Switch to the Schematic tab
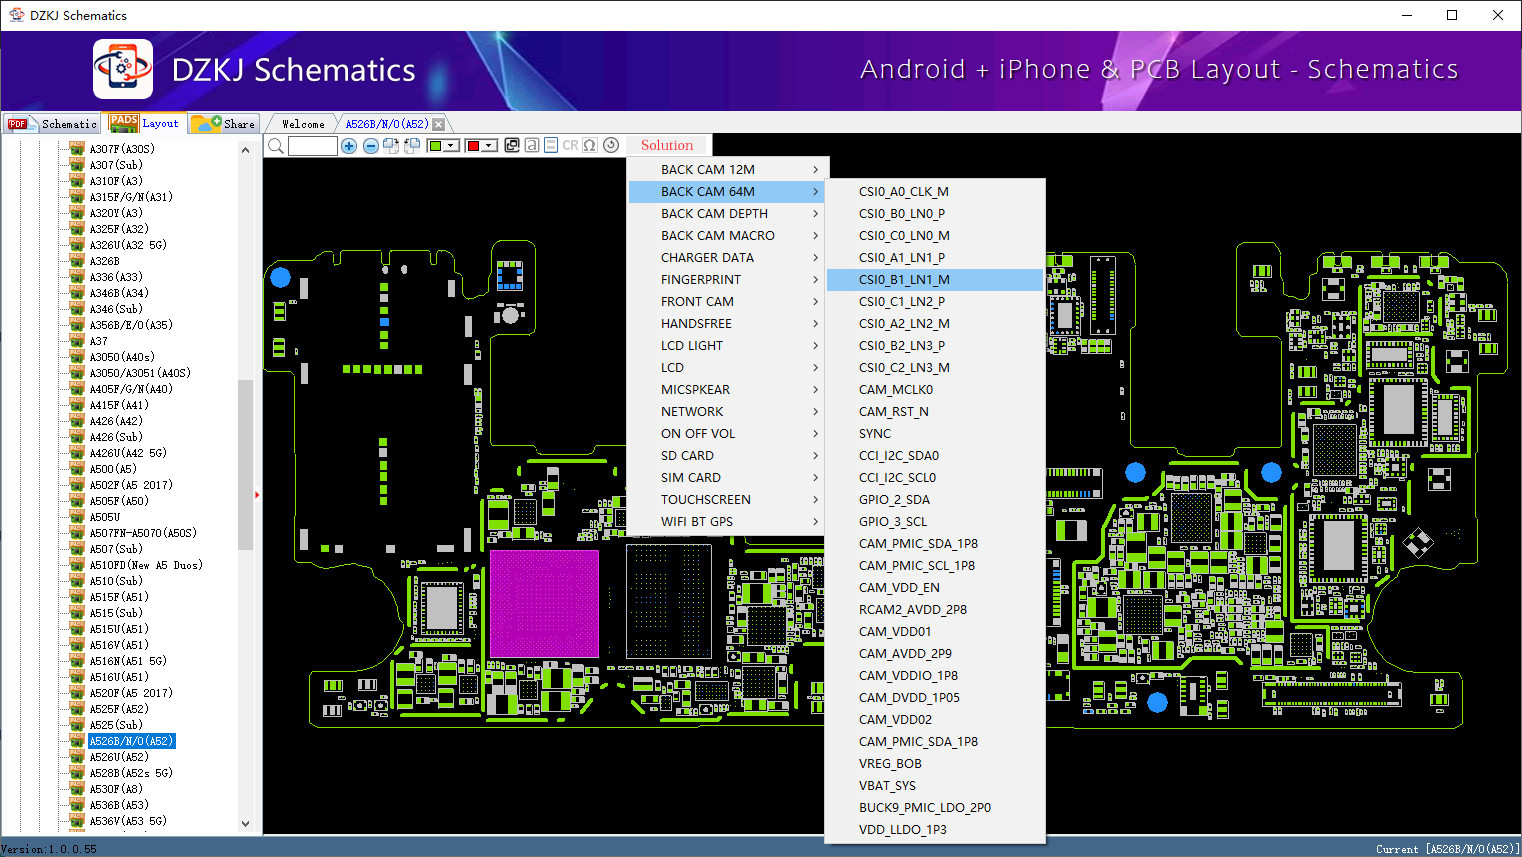This screenshot has width=1522, height=857. coord(54,124)
